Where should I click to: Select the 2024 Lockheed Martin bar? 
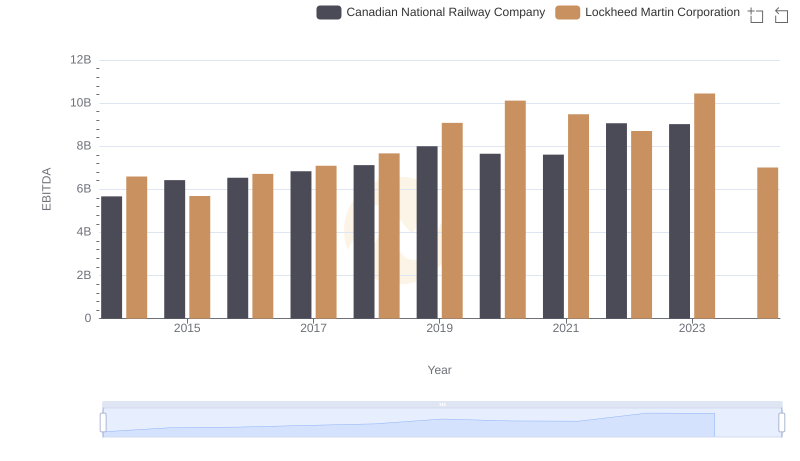[x=768, y=243]
